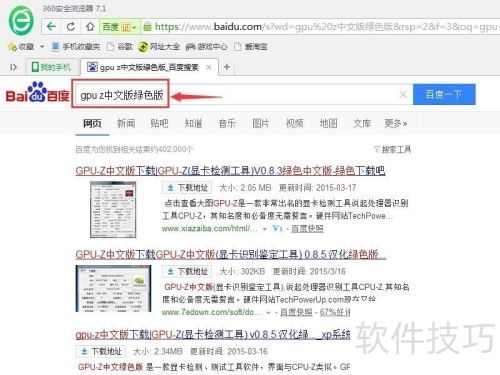Viewport: 500px width, 375px height.
Task: Click the second result screenshot thumbnail
Action: 113,289
